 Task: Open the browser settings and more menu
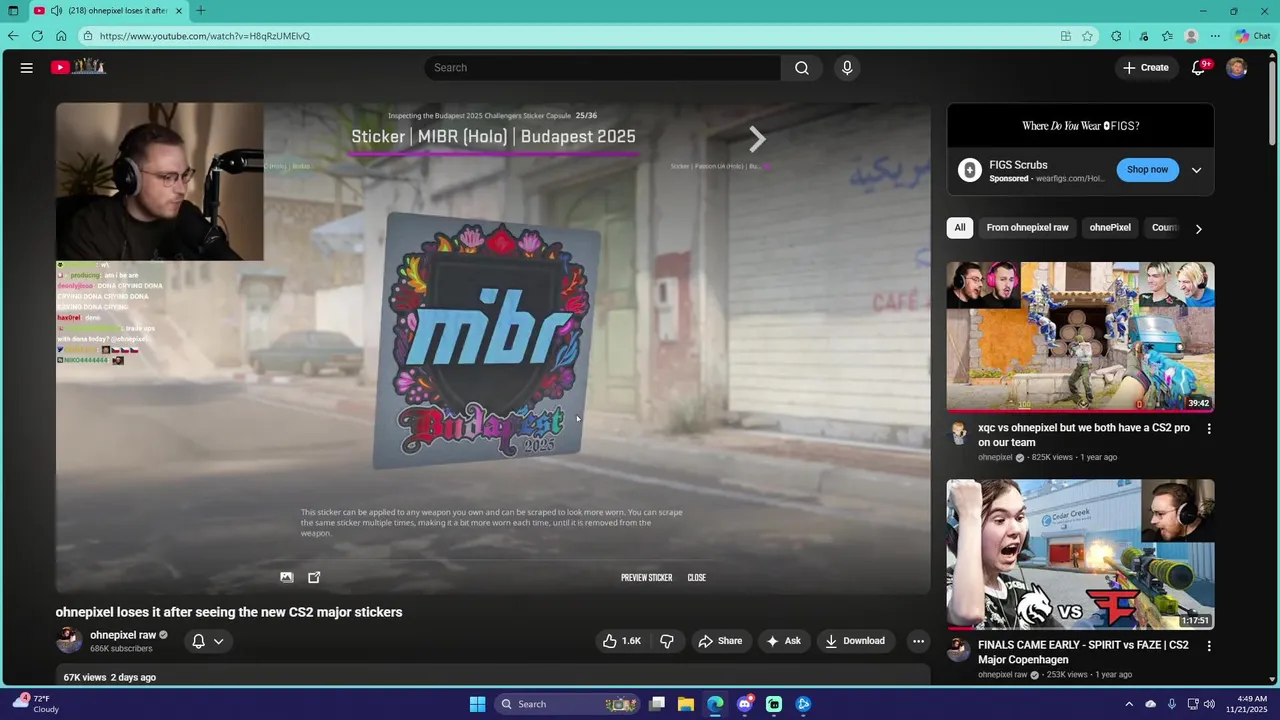point(1215,36)
